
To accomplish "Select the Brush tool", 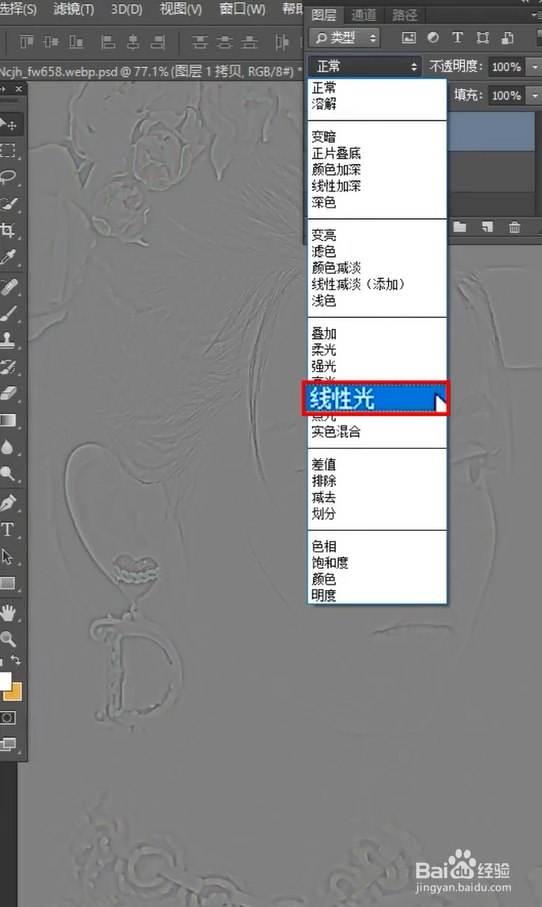I will pyautogui.click(x=8, y=313).
